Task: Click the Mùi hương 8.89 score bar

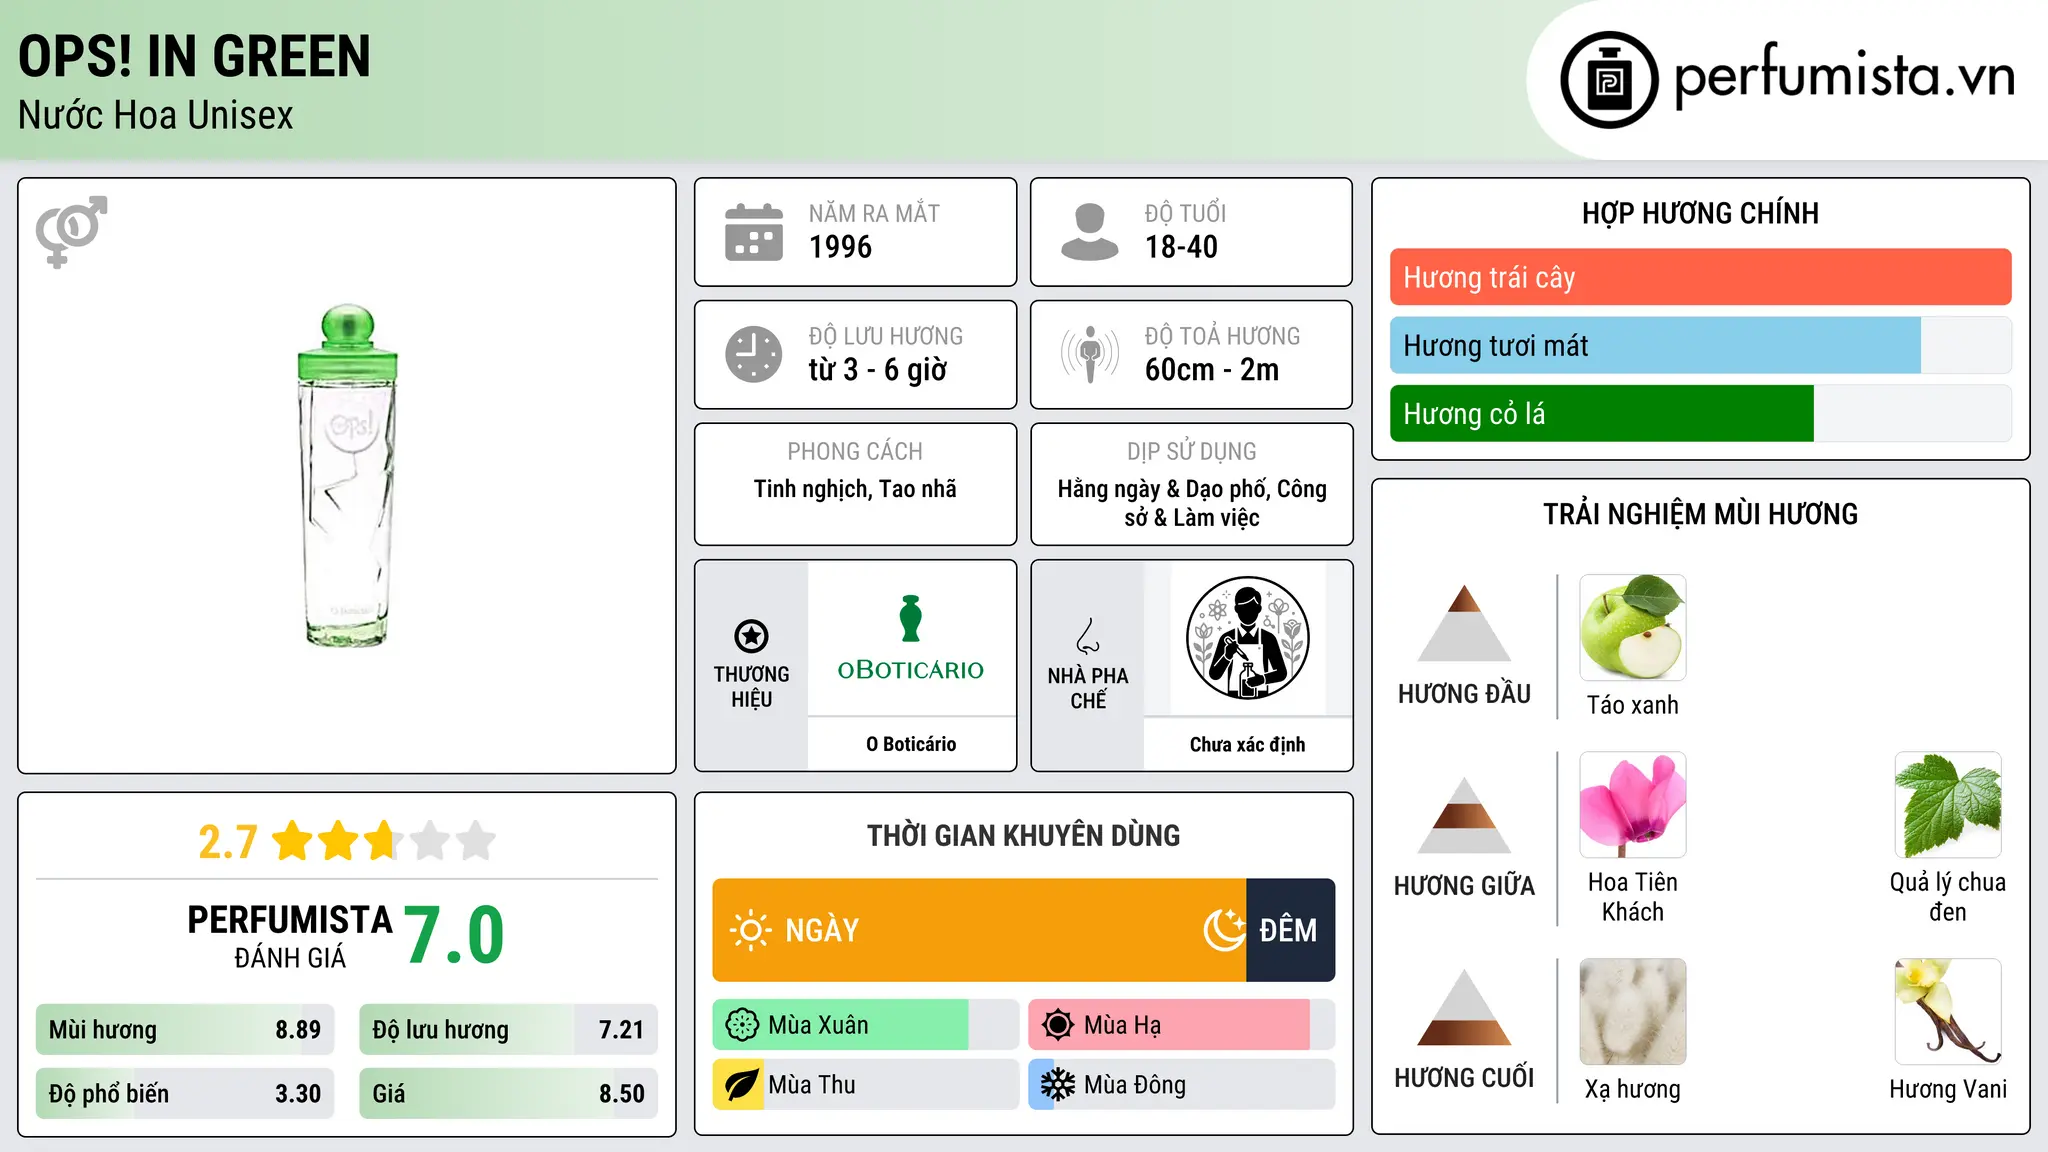Action: pyautogui.click(x=185, y=1029)
